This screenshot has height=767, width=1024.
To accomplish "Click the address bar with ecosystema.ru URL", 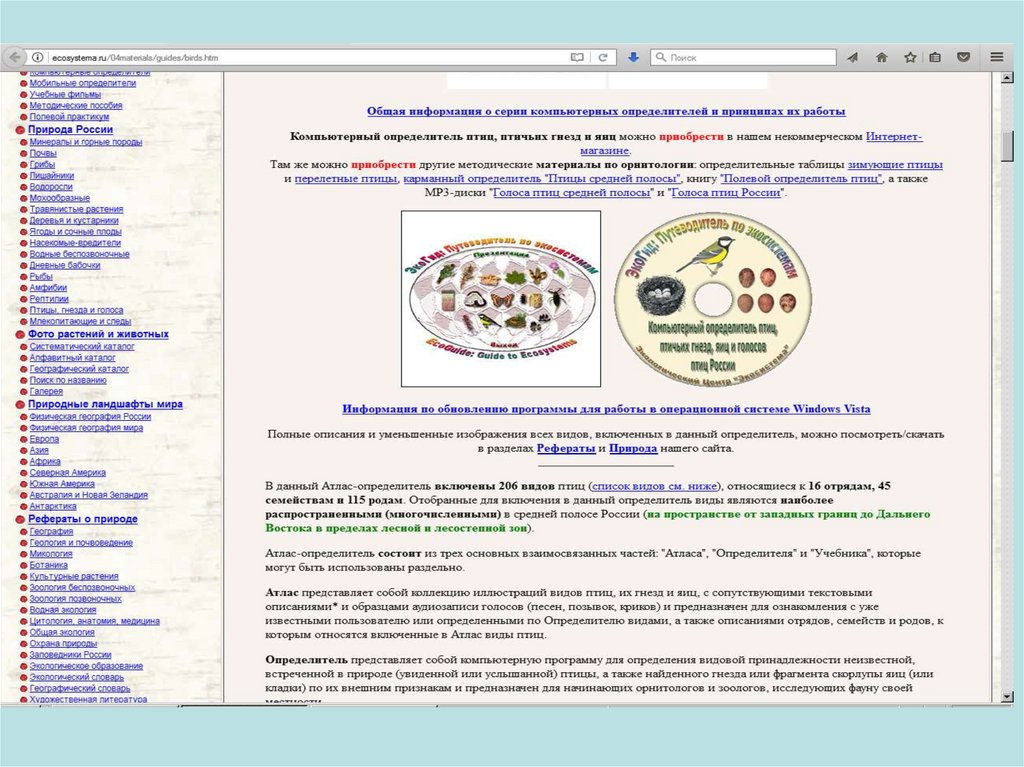I will (x=300, y=58).
